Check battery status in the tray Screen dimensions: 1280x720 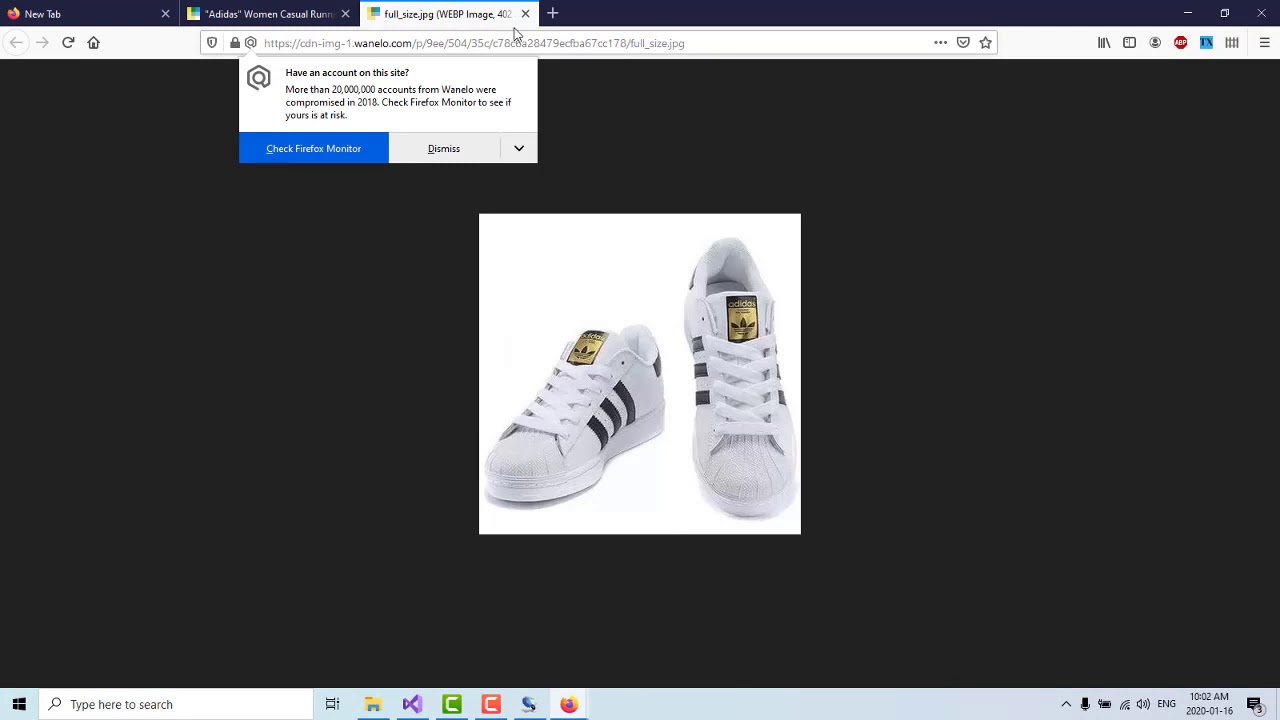[x=1105, y=704]
